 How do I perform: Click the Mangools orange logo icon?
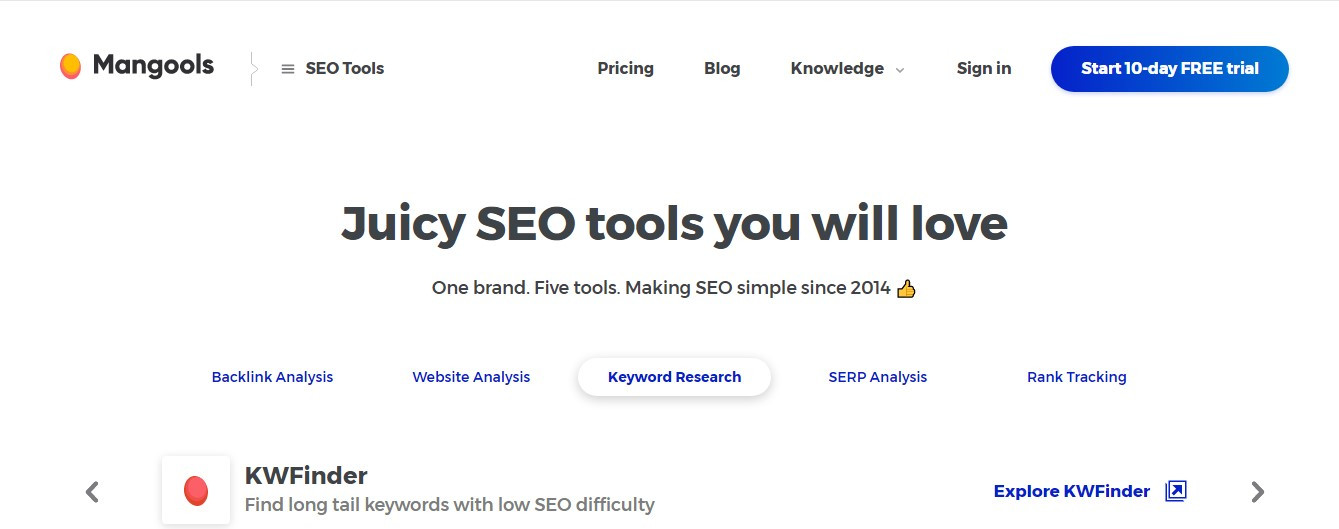click(x=70, y=67)
